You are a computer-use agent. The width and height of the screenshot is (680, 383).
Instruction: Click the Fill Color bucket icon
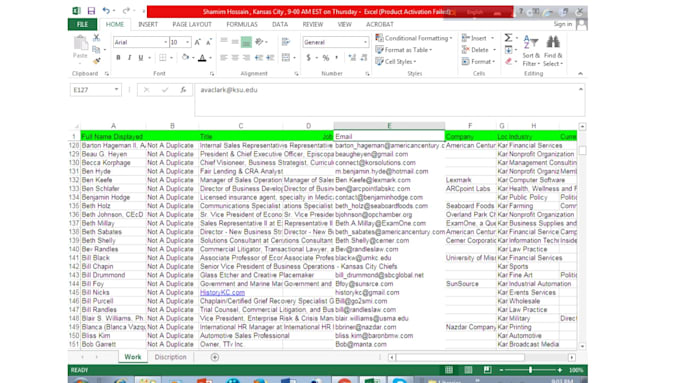[186, 58]
